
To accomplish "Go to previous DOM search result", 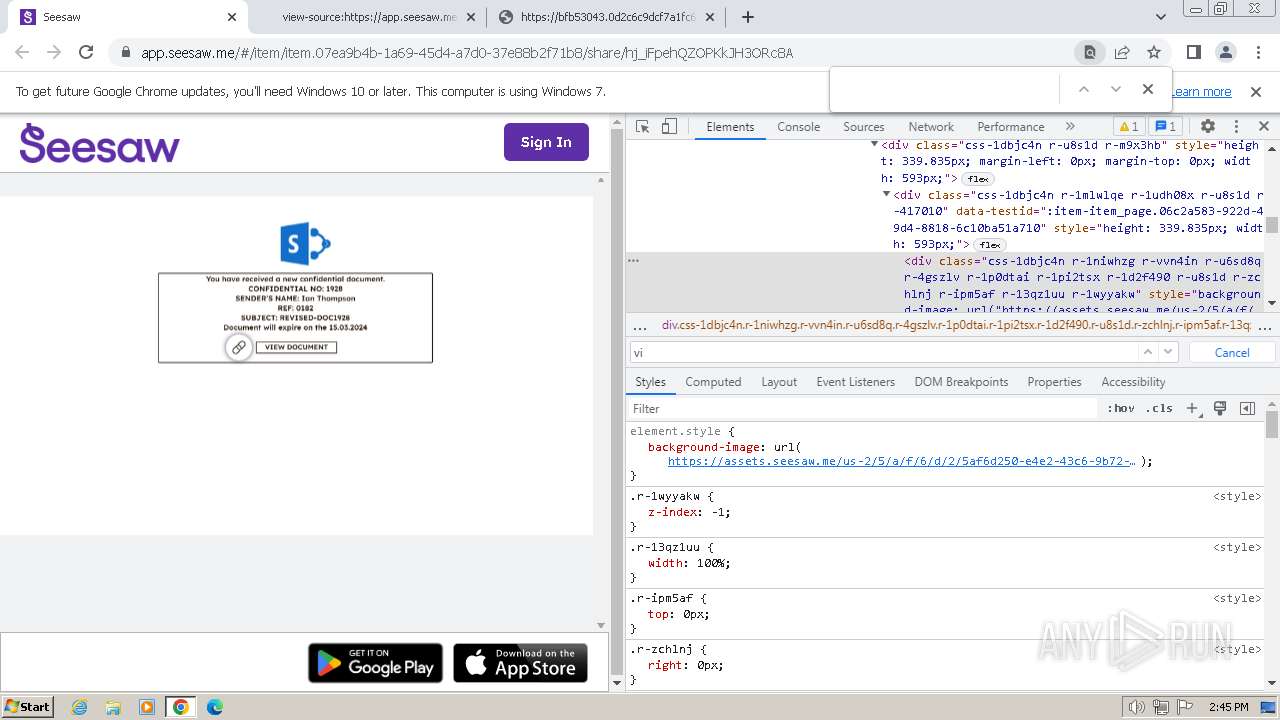I will [1148, 352].
